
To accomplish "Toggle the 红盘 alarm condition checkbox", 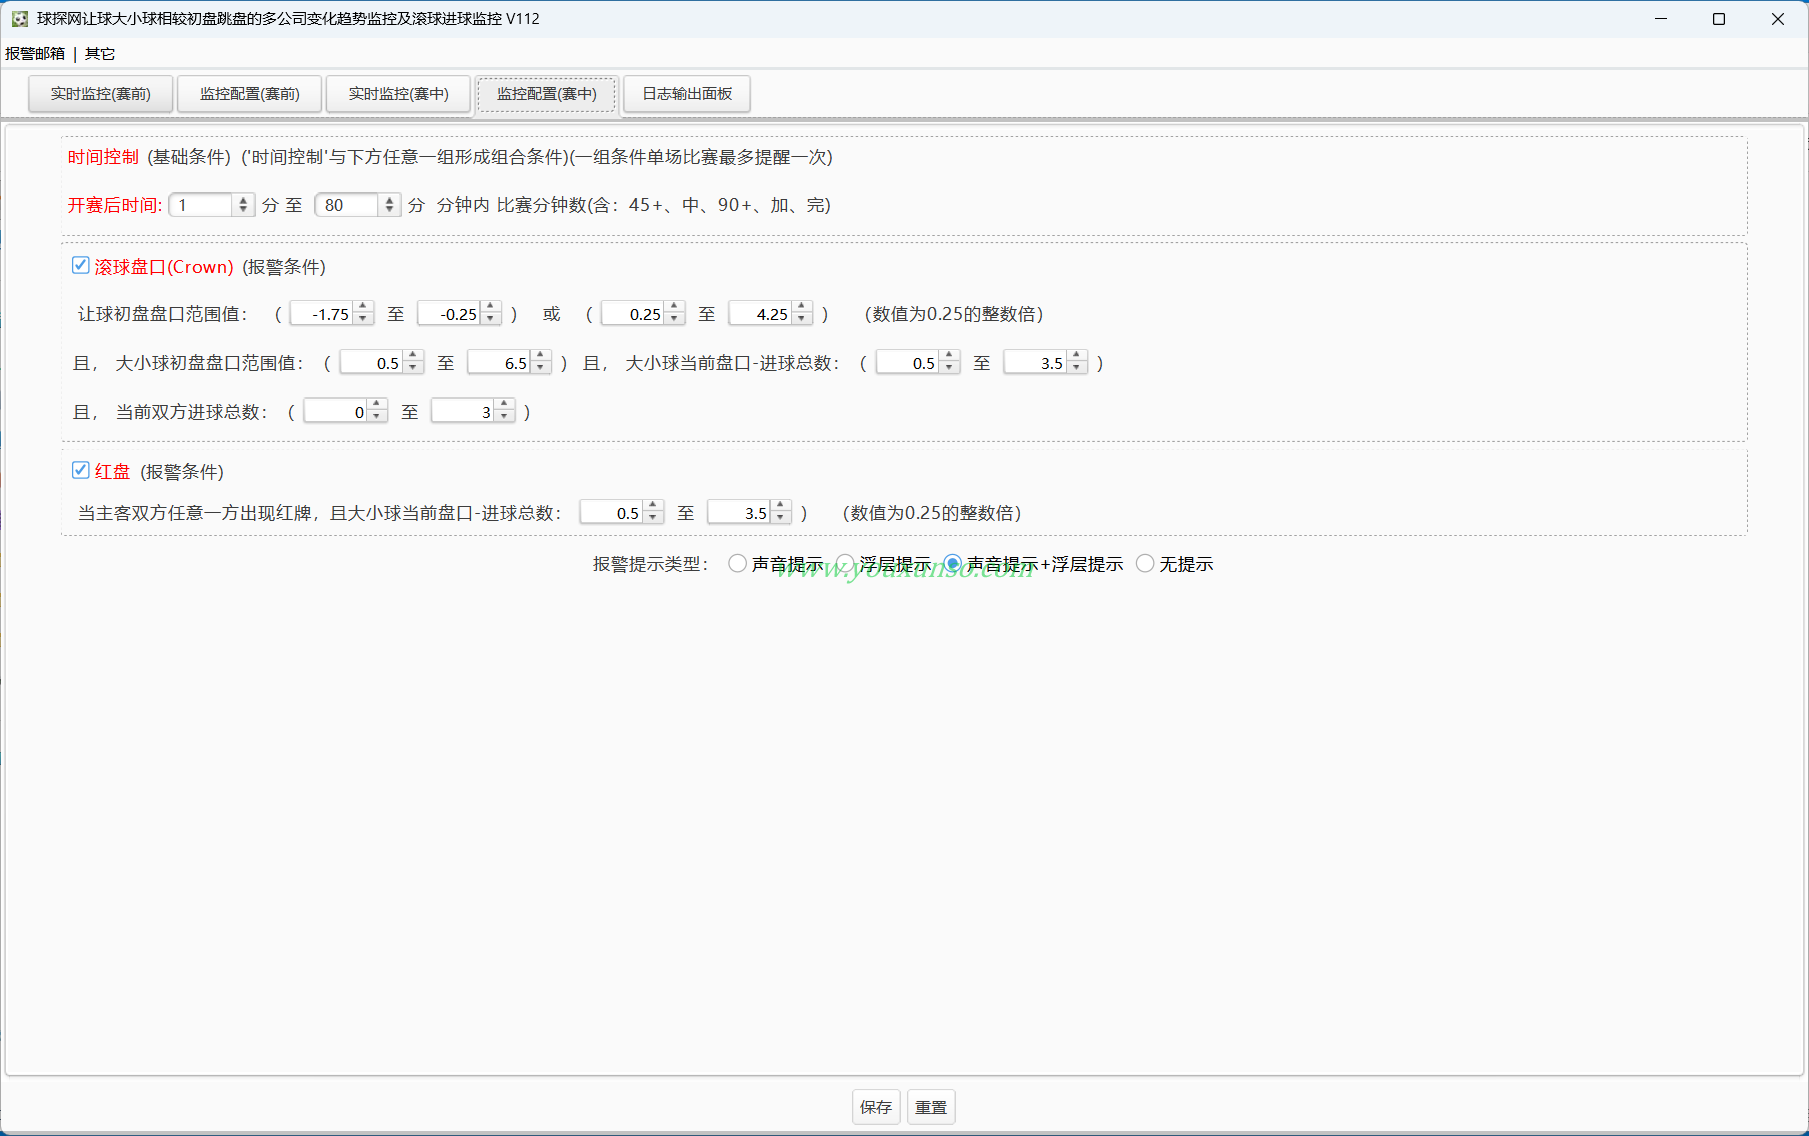I will click(81, 470).
